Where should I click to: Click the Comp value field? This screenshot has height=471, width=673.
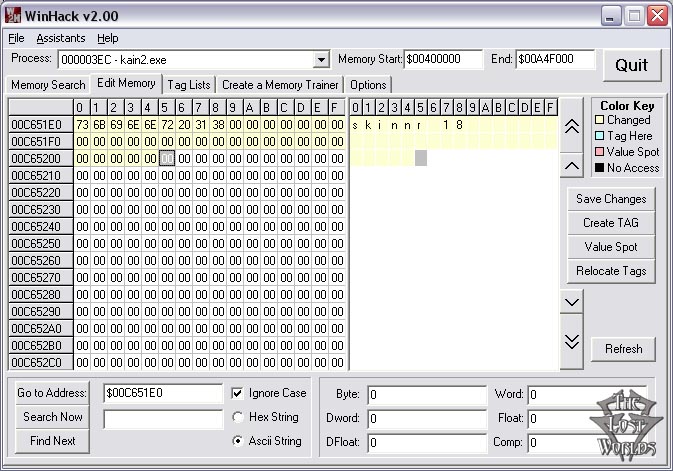(x=586, y=443)
